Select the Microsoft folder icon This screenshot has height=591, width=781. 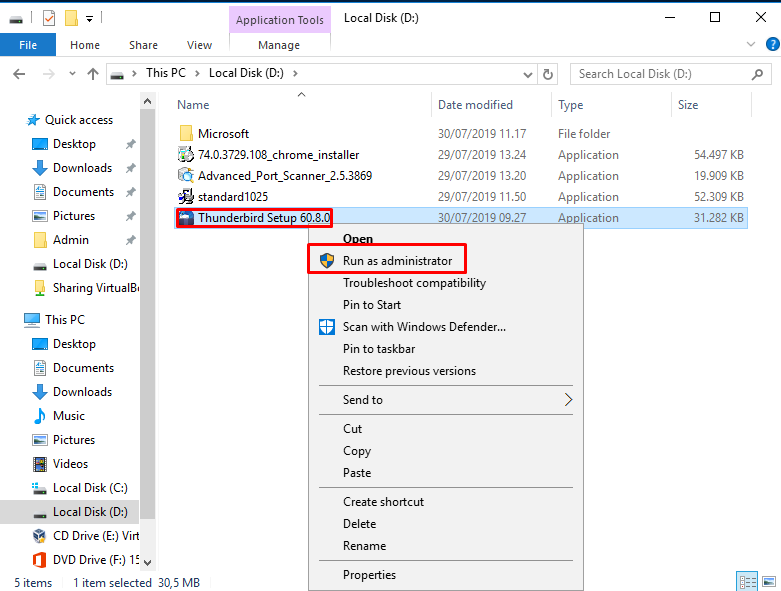point(186,133)
